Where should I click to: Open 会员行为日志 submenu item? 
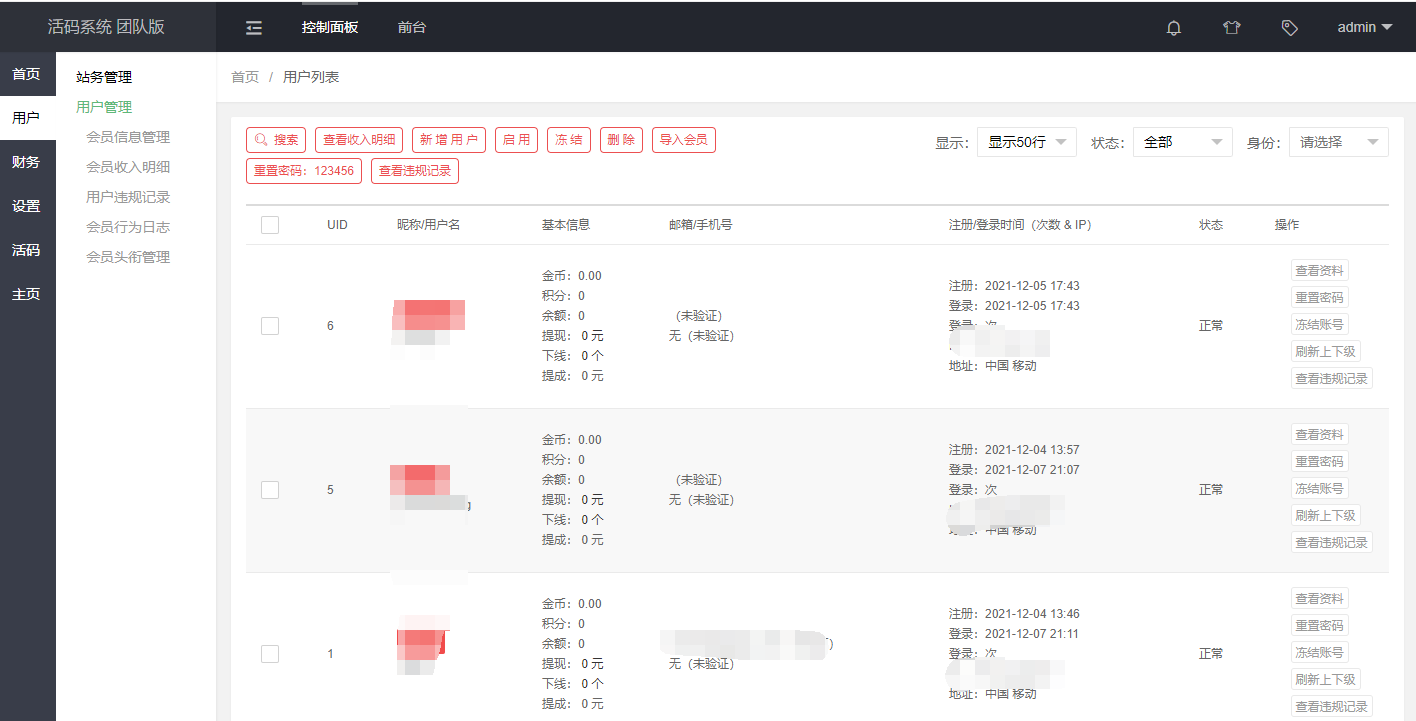(x=128, y=227)
